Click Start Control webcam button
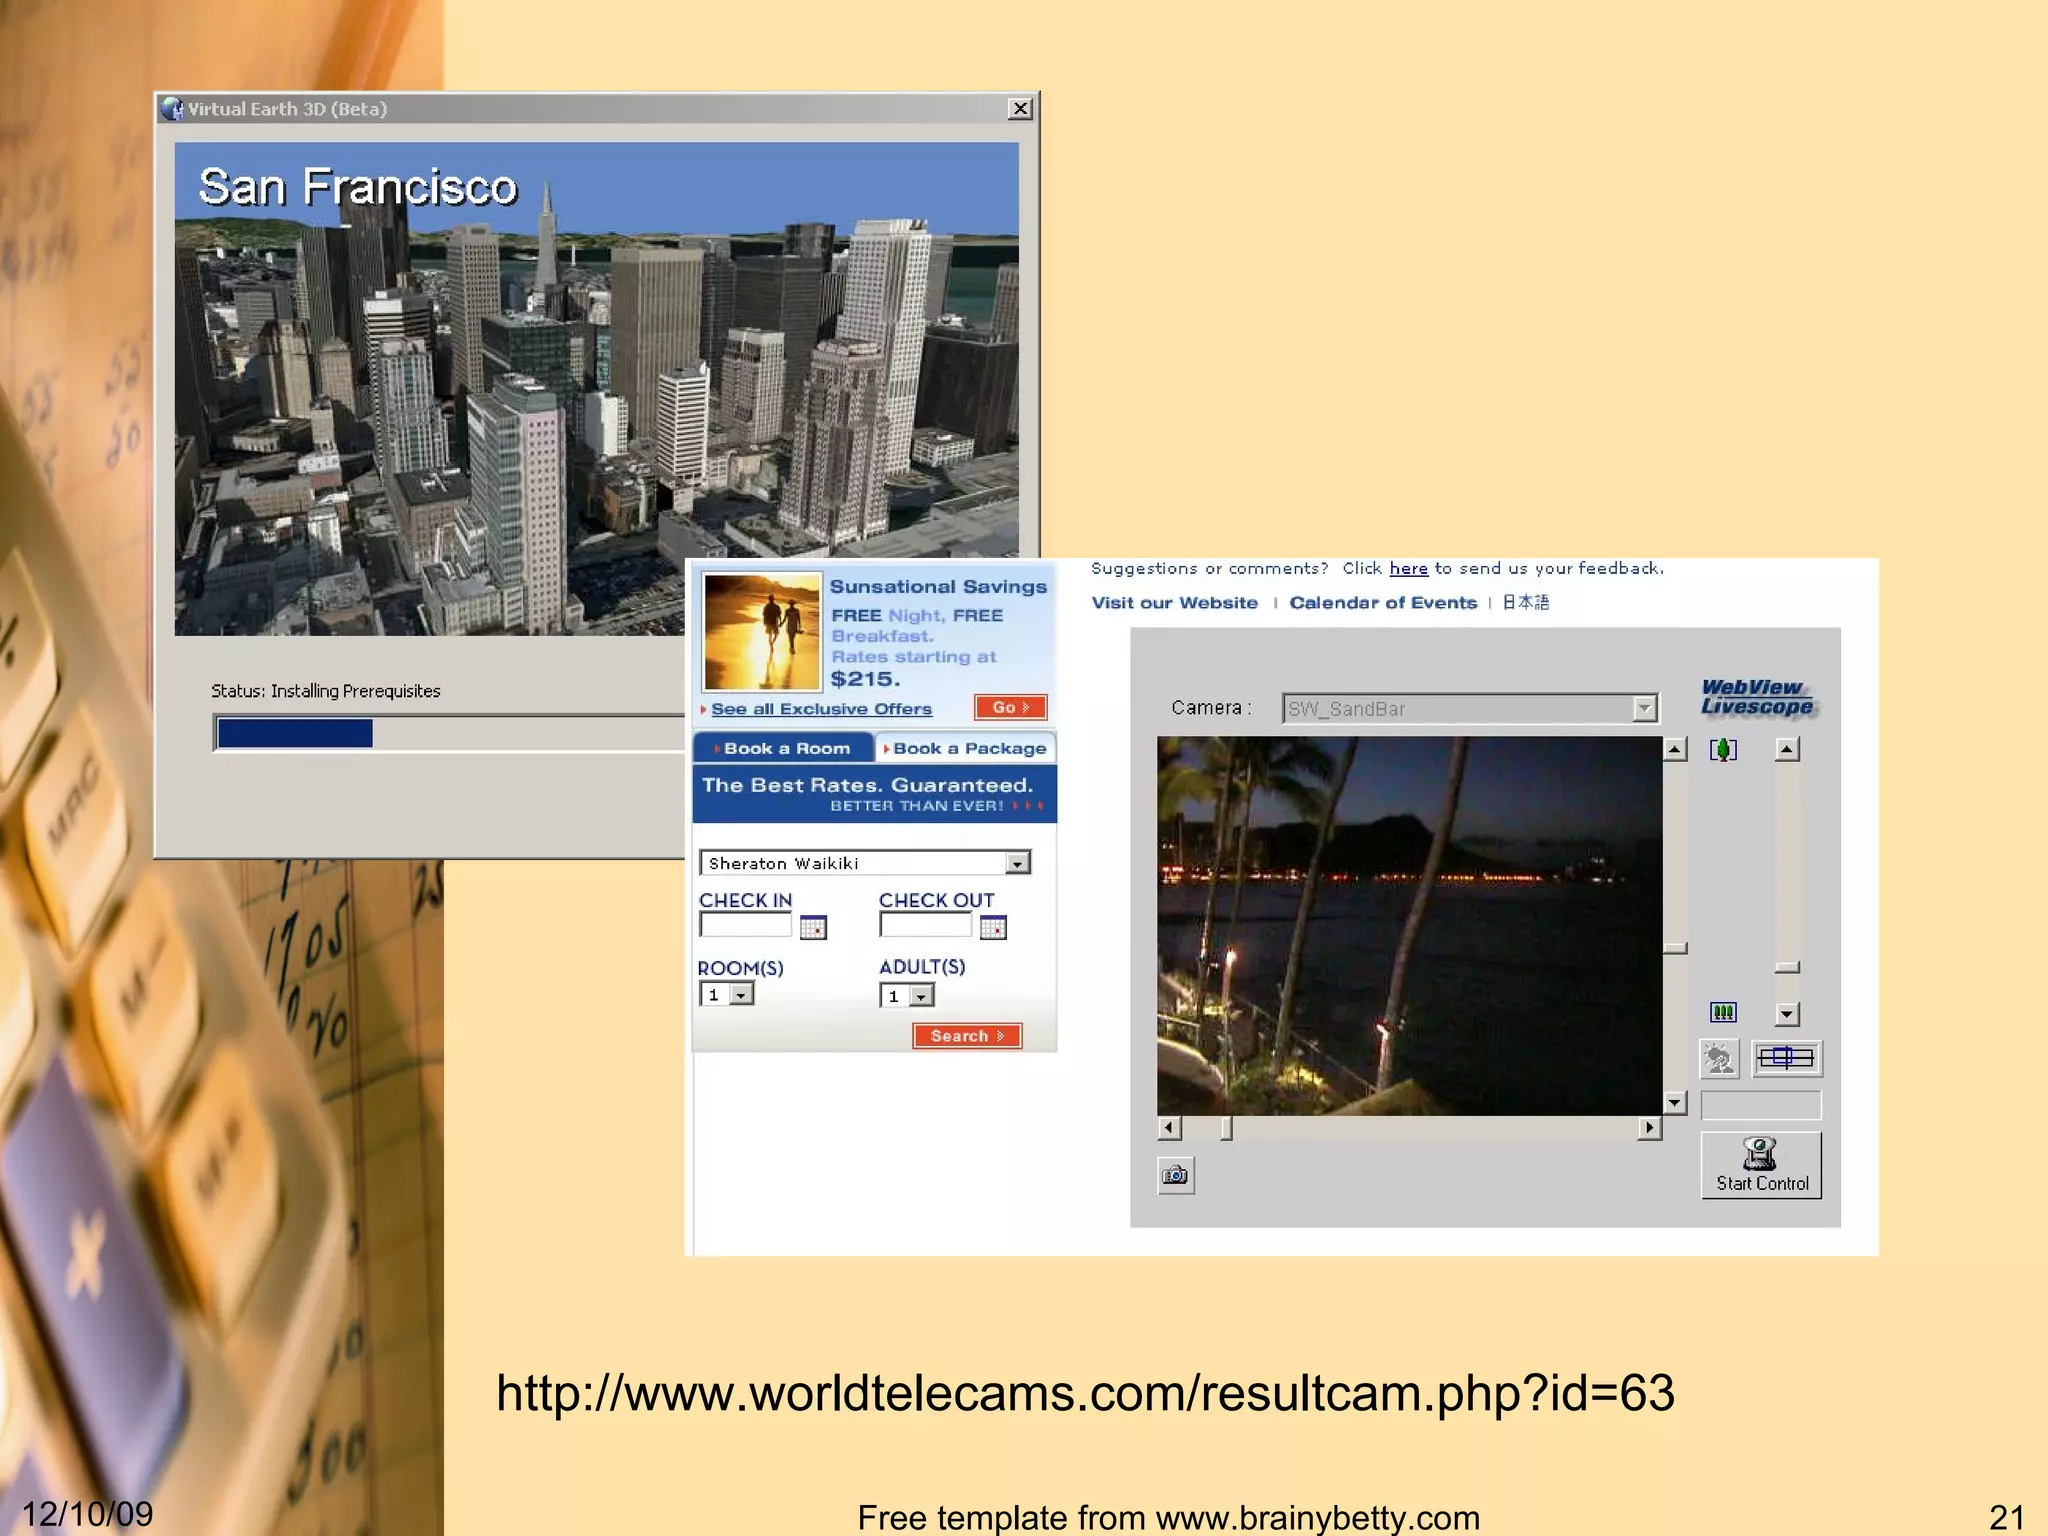 point(1761,1165)
